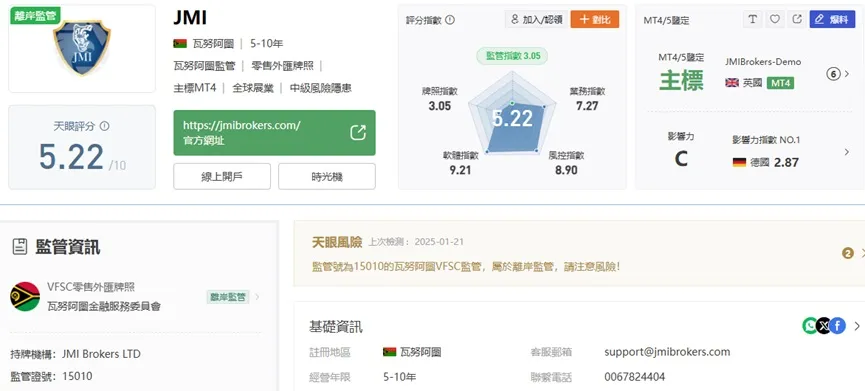The image size is (865, 391).
Task: Click the JMI broker shield logo
Action: point(82,47)
